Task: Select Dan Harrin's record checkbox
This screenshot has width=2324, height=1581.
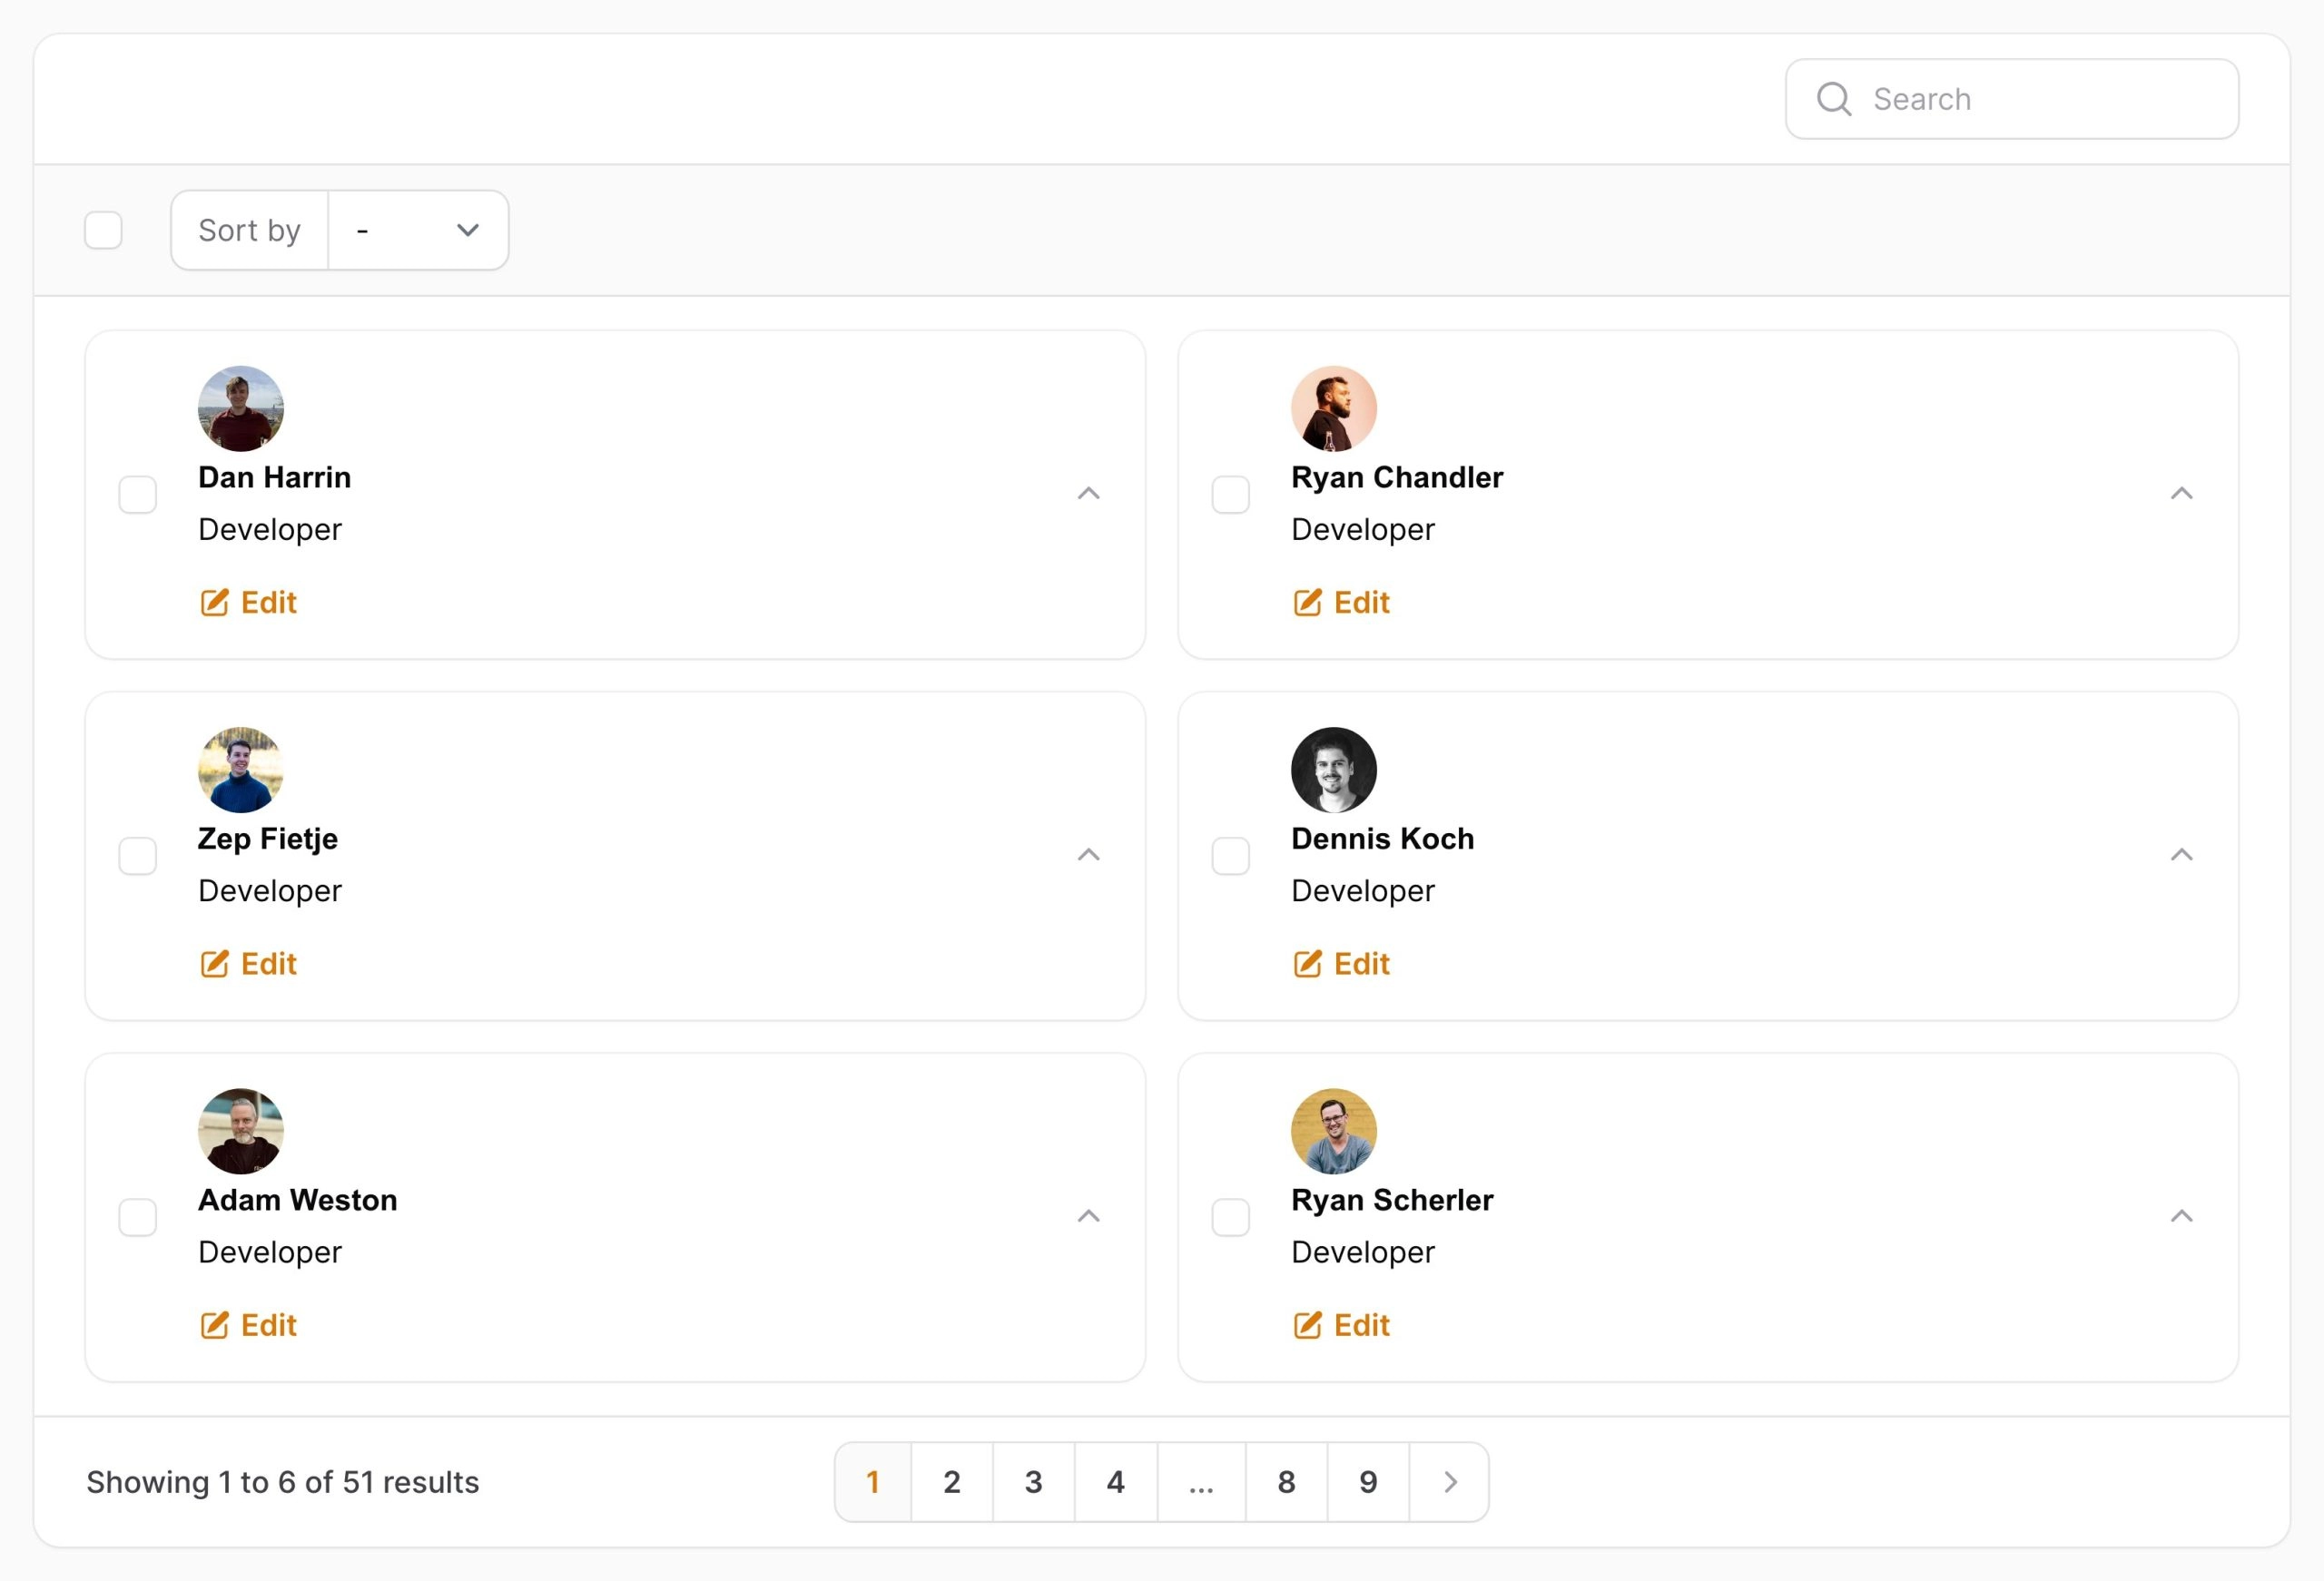Action: point(138,494)
